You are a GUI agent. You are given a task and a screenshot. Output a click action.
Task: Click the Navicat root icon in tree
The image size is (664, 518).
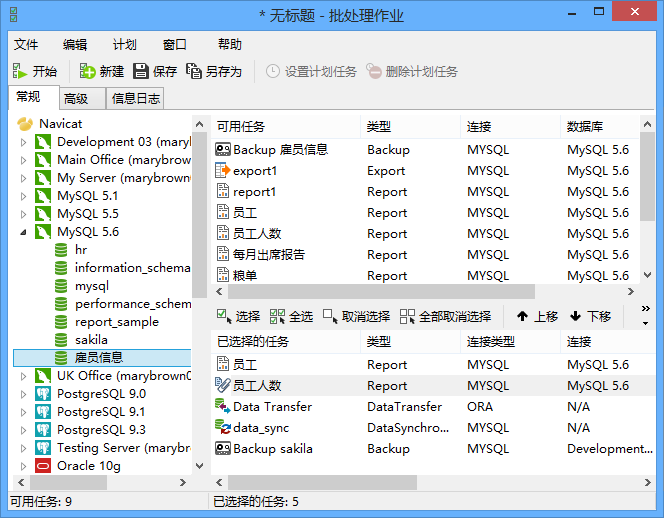(x=25, y=124)
